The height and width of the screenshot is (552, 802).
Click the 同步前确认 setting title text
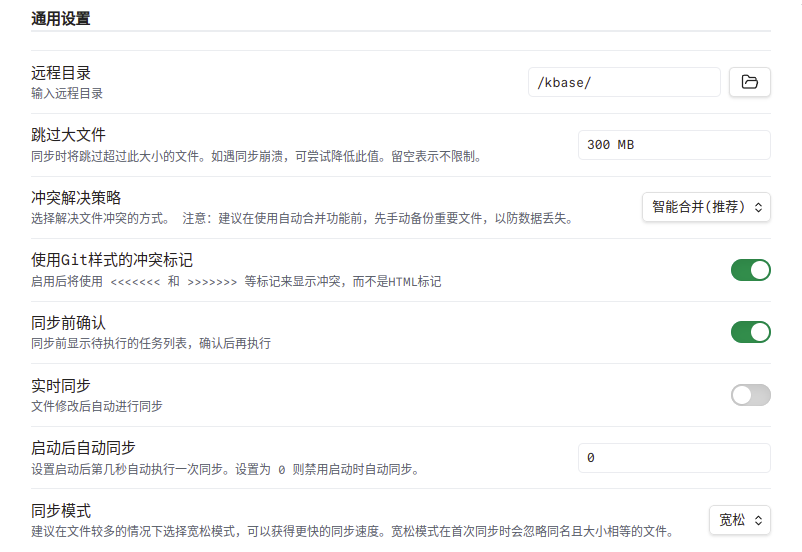pos(68,323)
